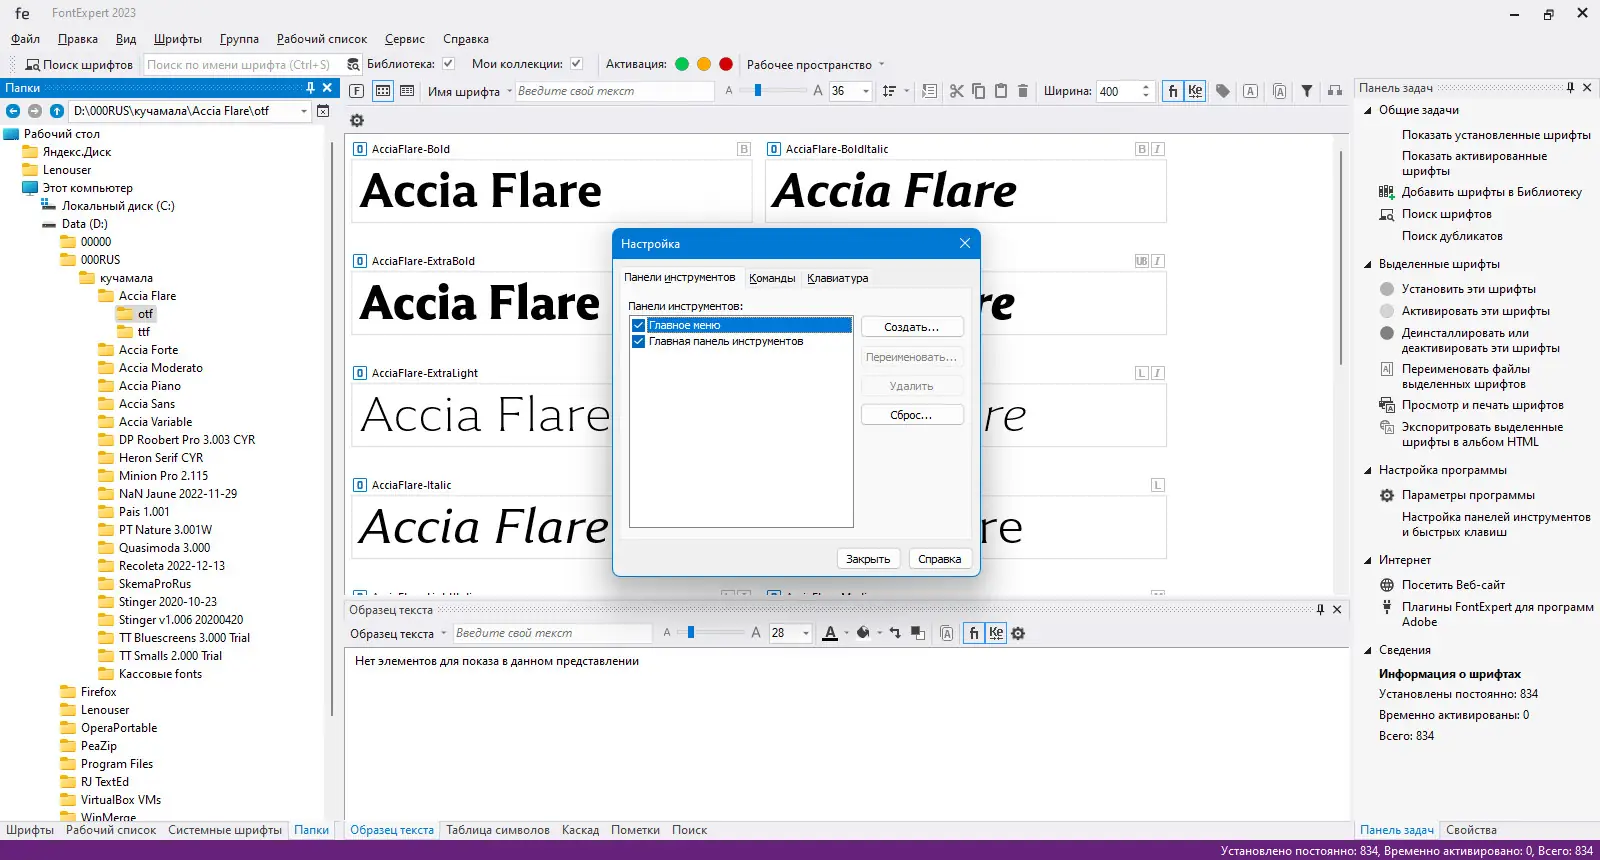Click the text color icon in sample toolbar
1600x860 pixels.
830,633
